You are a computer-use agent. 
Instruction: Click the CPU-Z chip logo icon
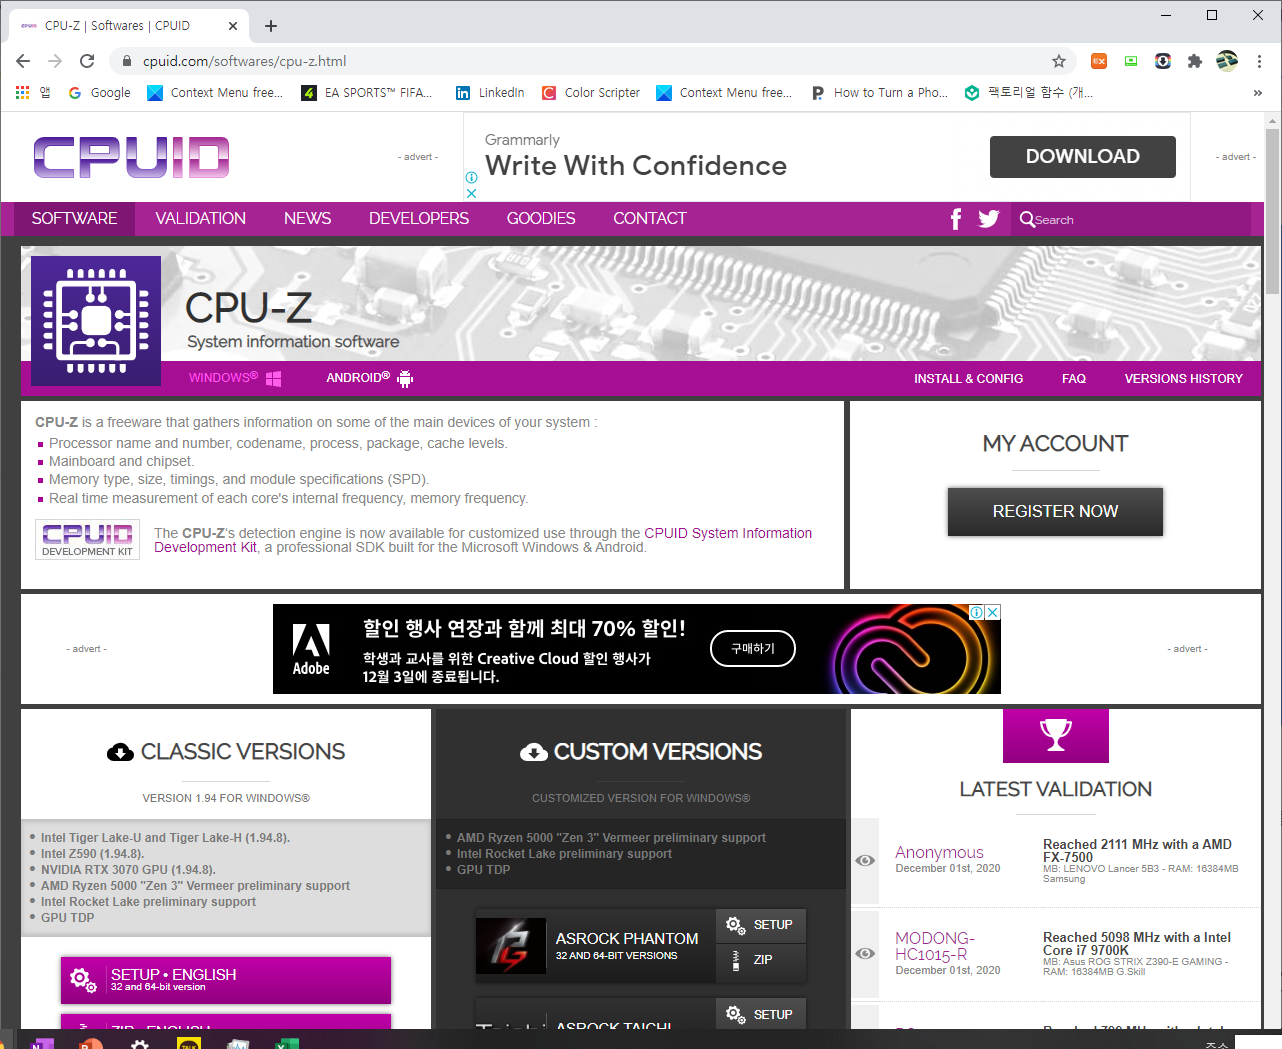[x=96, y=321]
